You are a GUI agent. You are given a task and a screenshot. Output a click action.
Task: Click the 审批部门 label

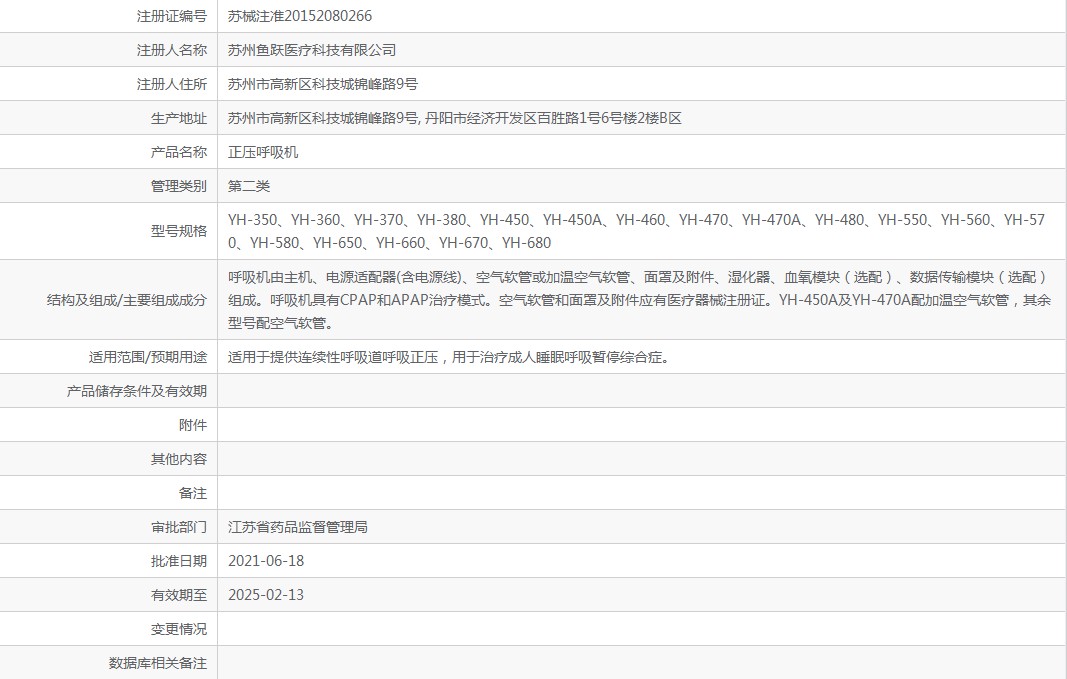(x=178, y=527)
